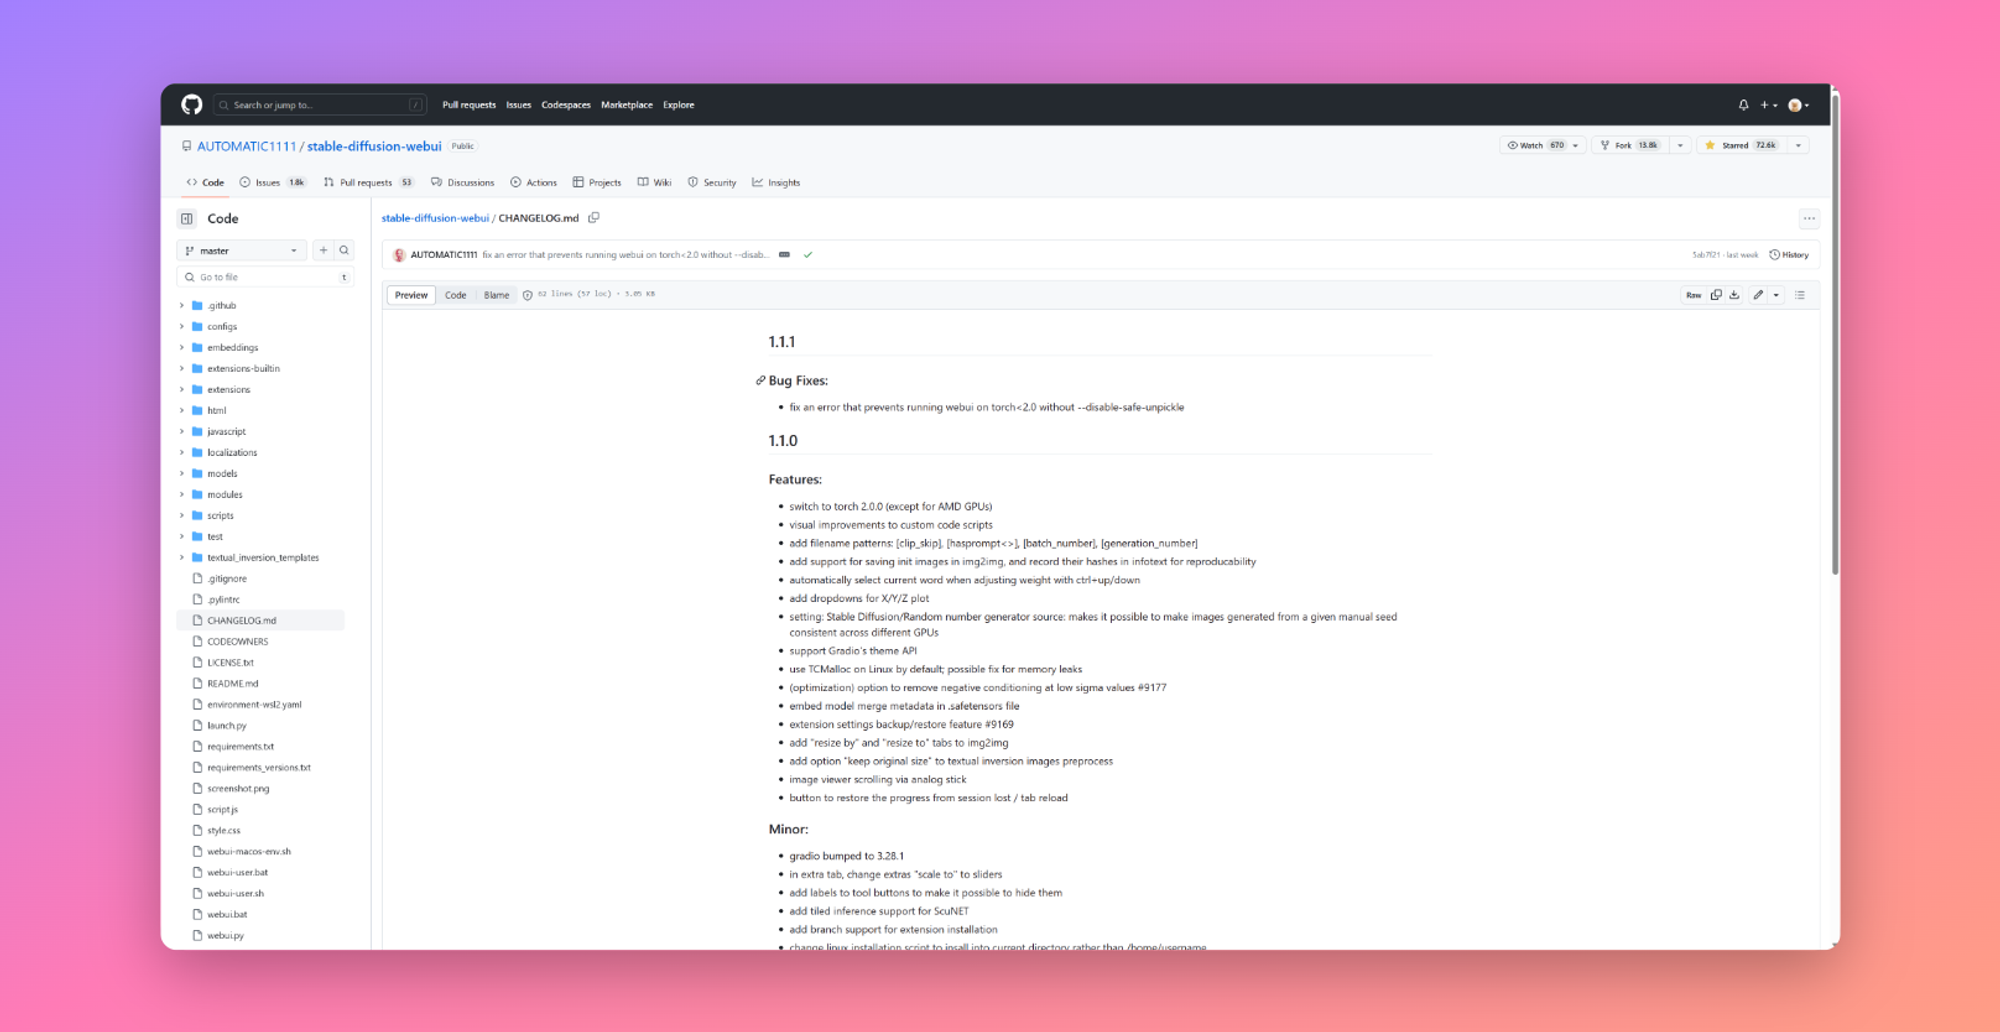The width and height of the screenshot is (2000, 1032).
Task: Open the launch.py file
Action: click(227, 726)
